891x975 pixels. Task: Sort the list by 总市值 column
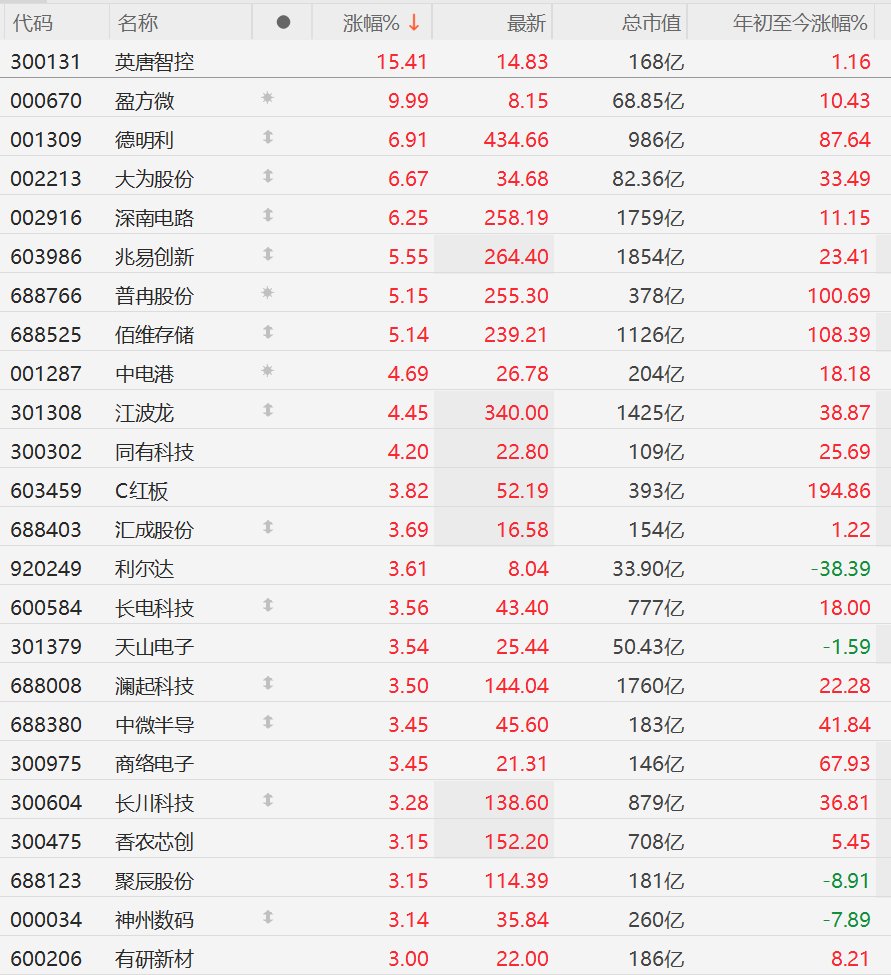coord(650,22)
